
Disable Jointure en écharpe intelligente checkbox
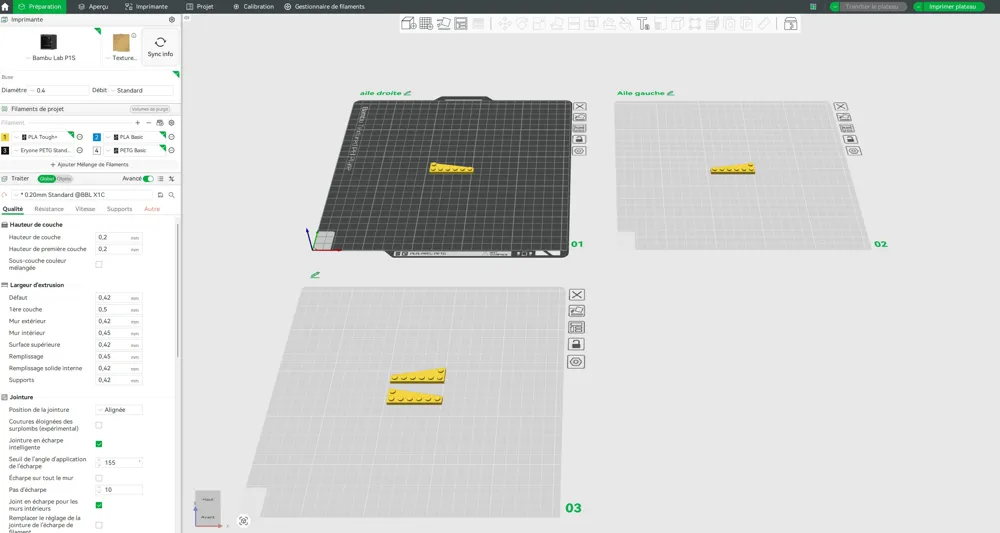[99, 444]
